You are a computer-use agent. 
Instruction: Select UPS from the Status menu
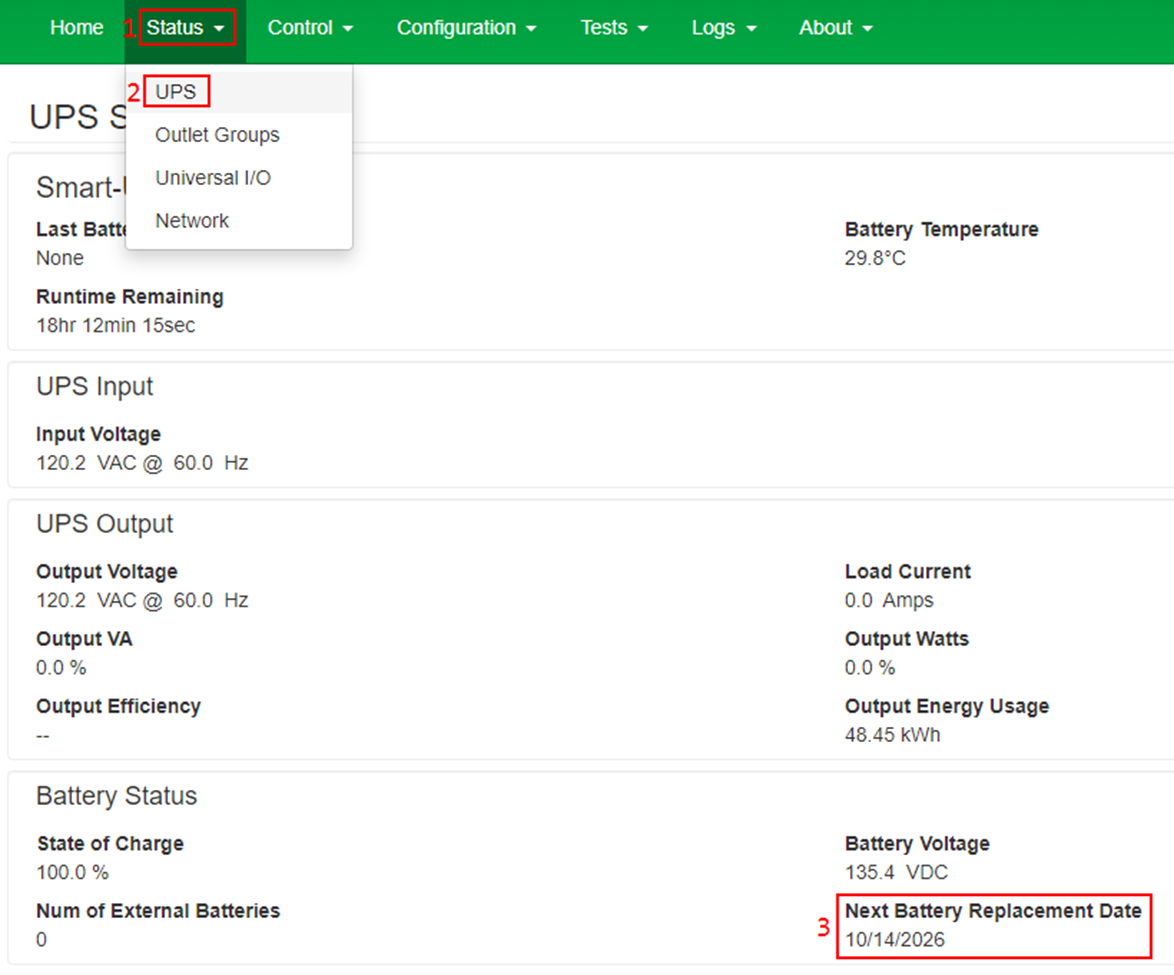coord(238,91)
